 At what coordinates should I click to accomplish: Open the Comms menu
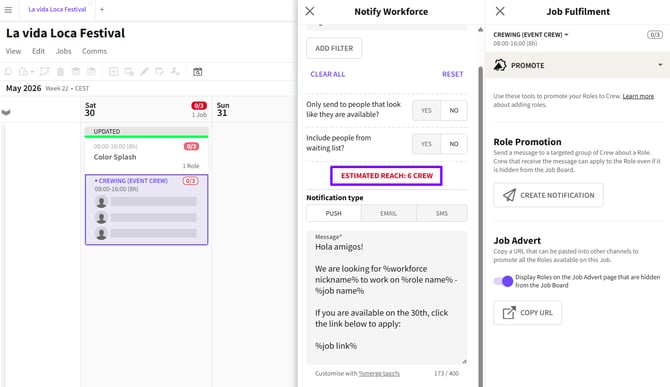(x=94, y=51)
